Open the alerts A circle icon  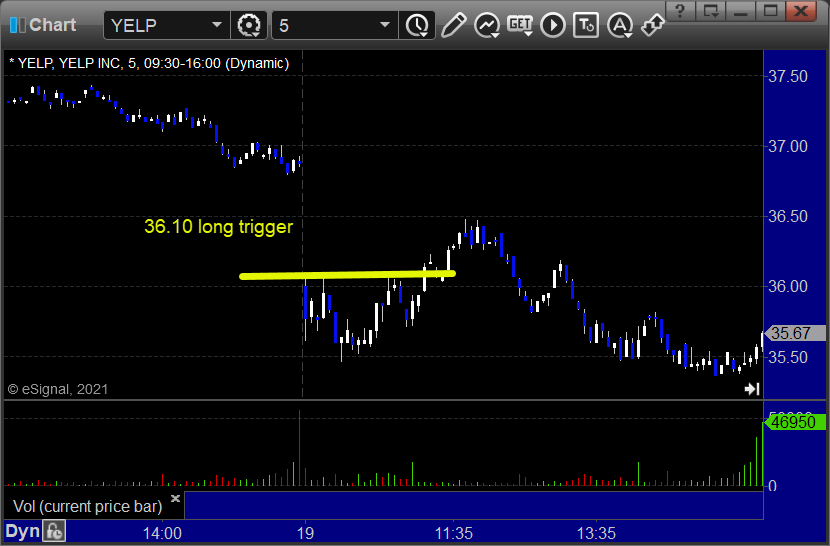(x=620, y=25)
